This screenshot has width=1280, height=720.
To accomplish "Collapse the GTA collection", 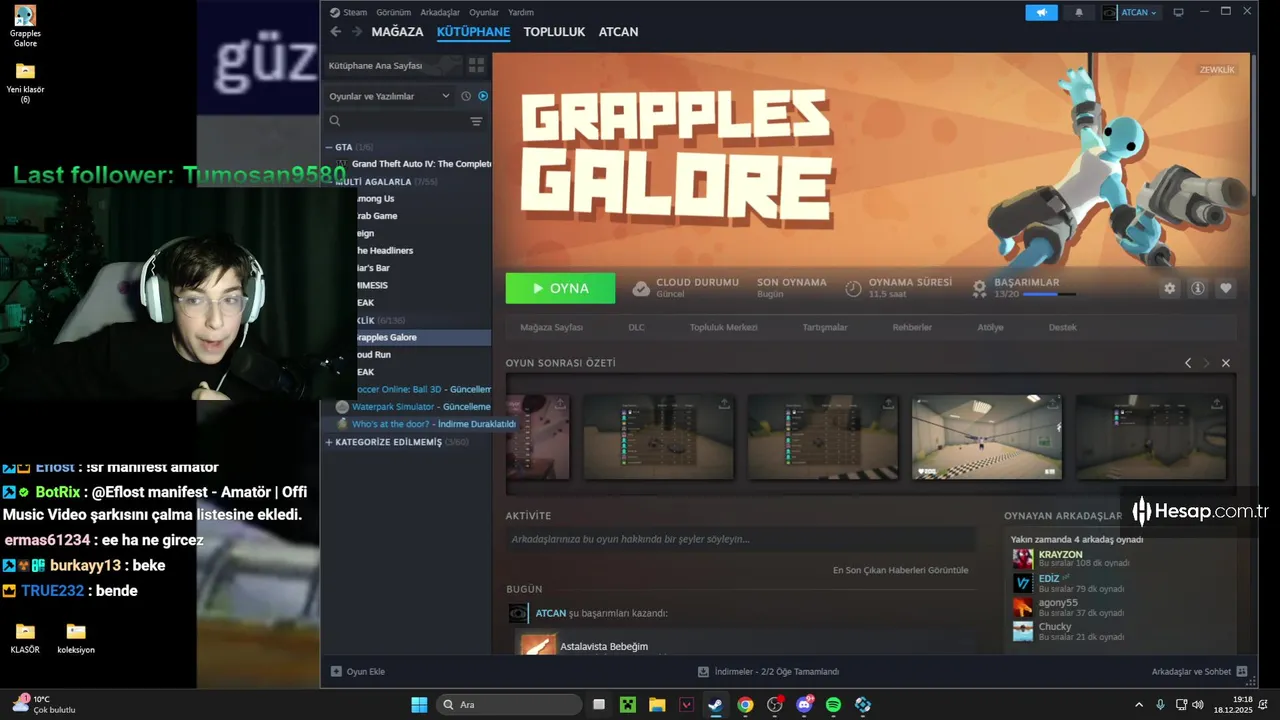I will [x=329, y=147].
